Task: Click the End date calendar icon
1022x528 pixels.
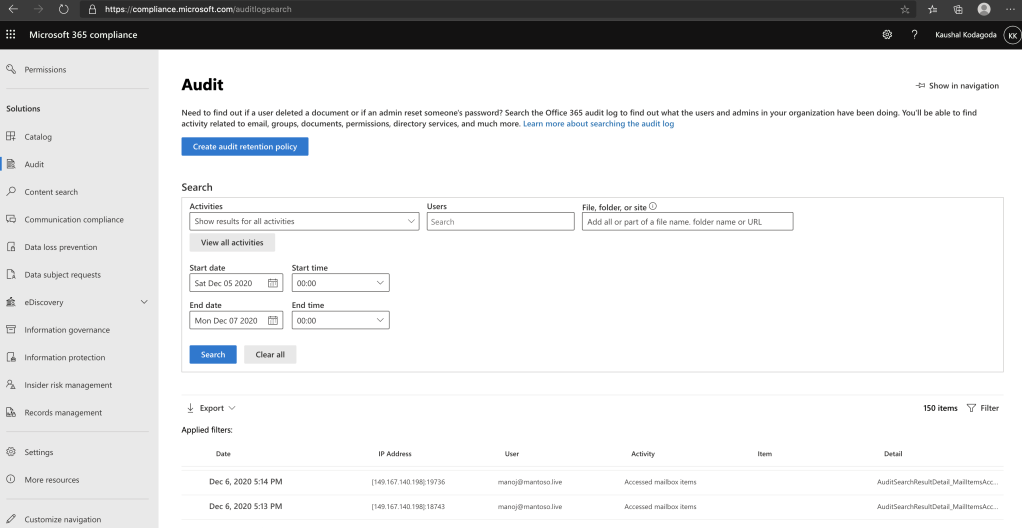Action: click(272, 321)
